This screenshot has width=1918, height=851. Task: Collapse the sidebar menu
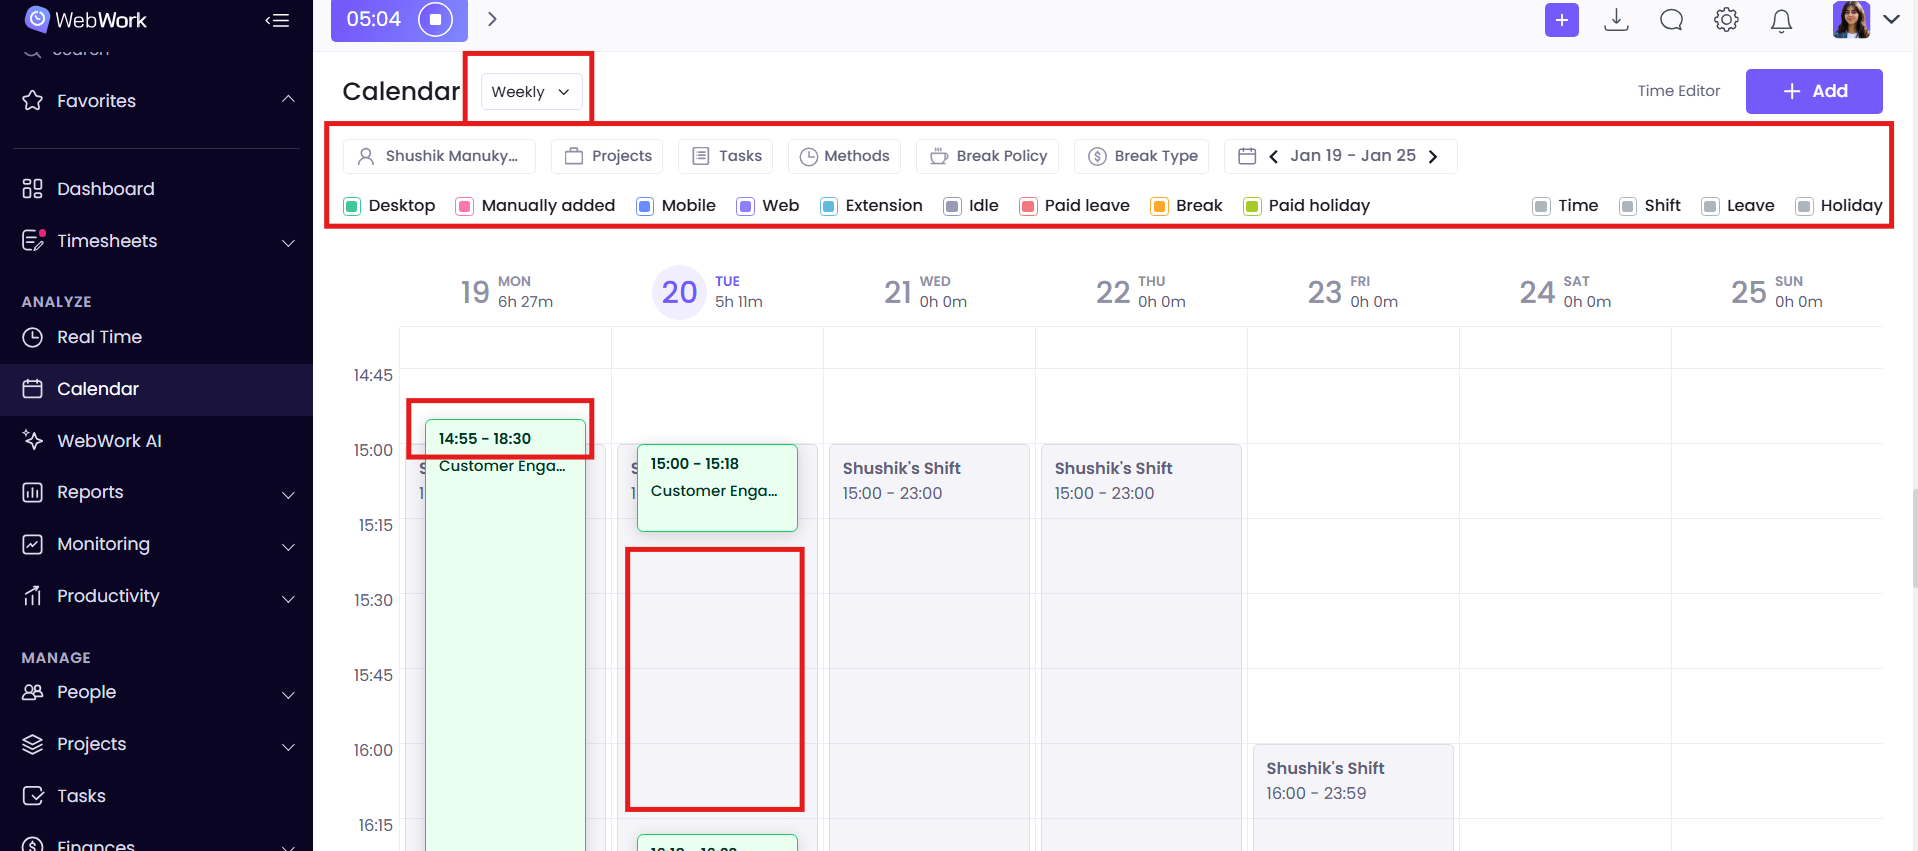point(277,20)
